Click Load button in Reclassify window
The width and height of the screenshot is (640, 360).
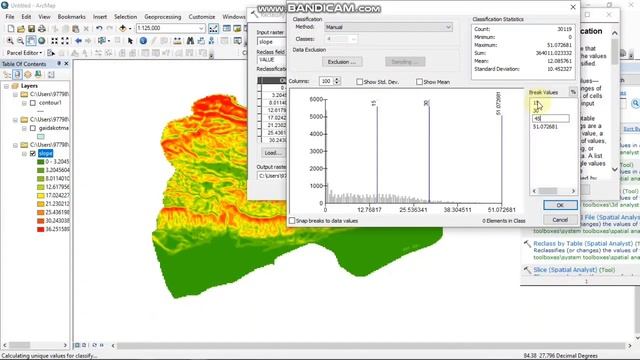coord(273,153)
